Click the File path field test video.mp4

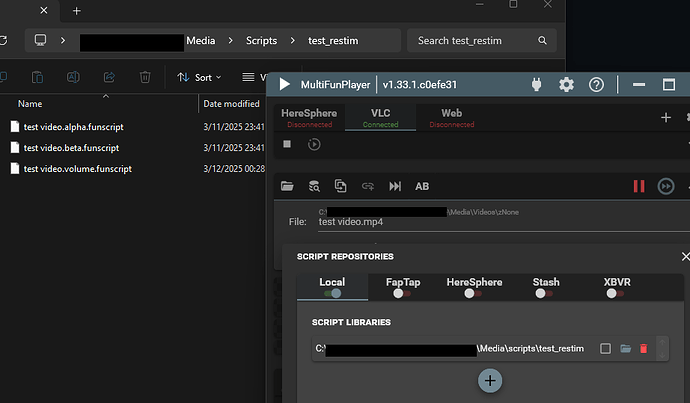[x=503, y=222]
